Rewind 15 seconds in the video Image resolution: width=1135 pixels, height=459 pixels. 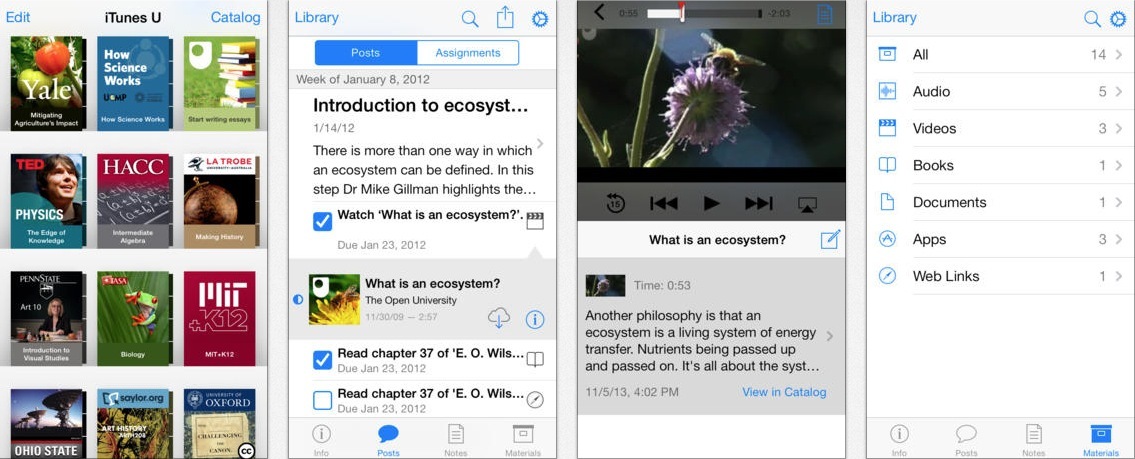[x=615, y=203]
